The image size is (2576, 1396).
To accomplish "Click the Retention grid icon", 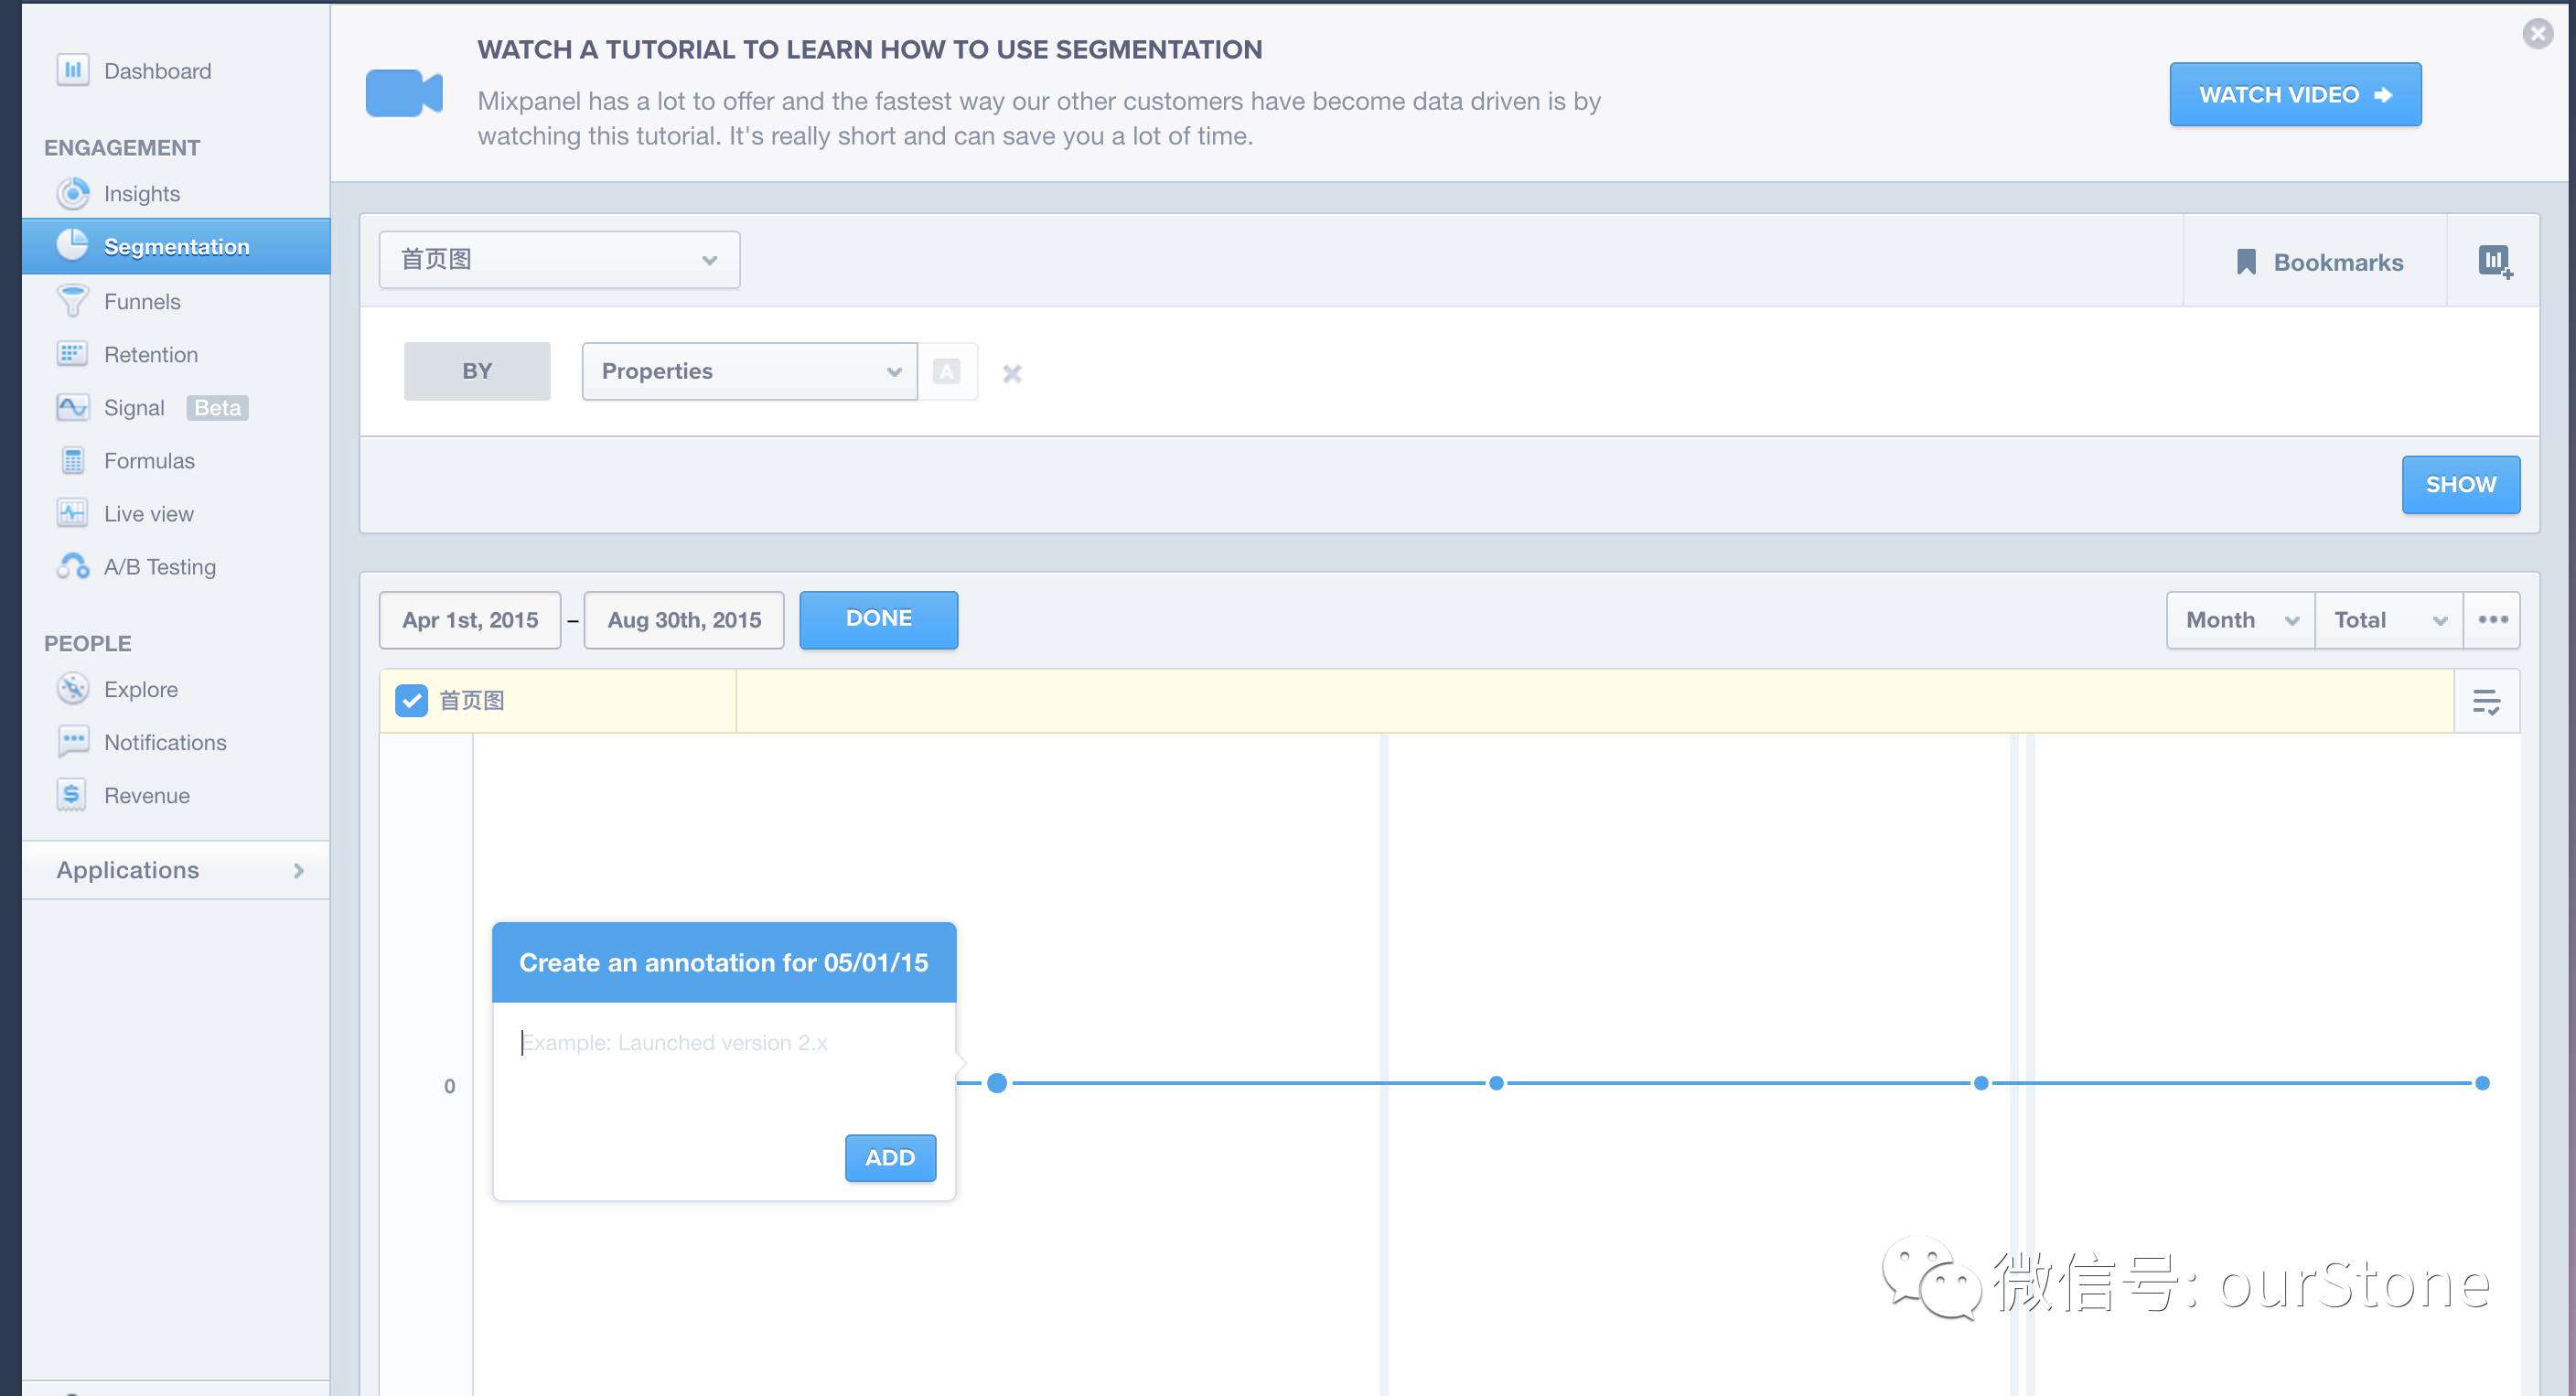I will [x=72, y=354].
